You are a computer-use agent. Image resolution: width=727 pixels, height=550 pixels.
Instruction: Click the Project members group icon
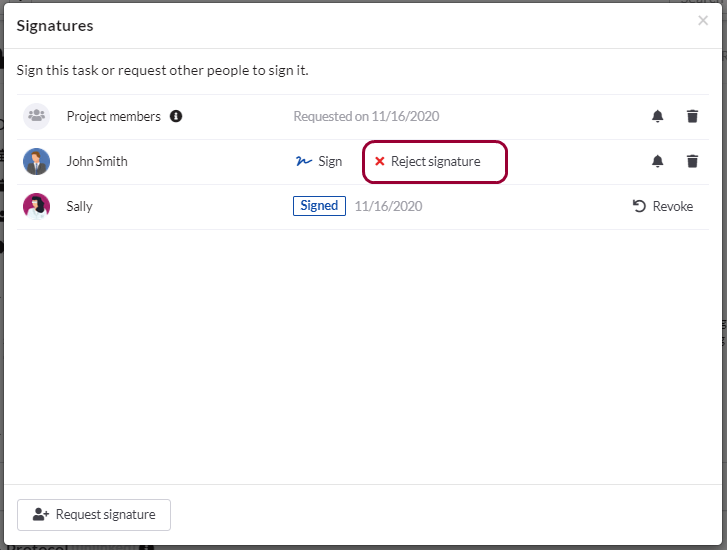37,116
